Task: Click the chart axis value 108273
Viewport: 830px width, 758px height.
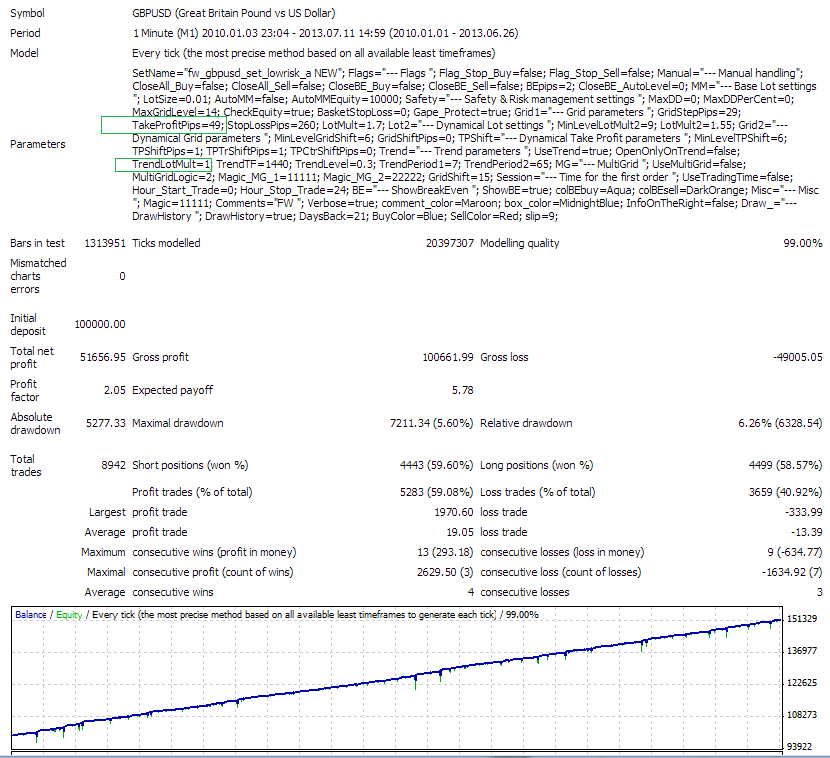Action: (802, 715)
